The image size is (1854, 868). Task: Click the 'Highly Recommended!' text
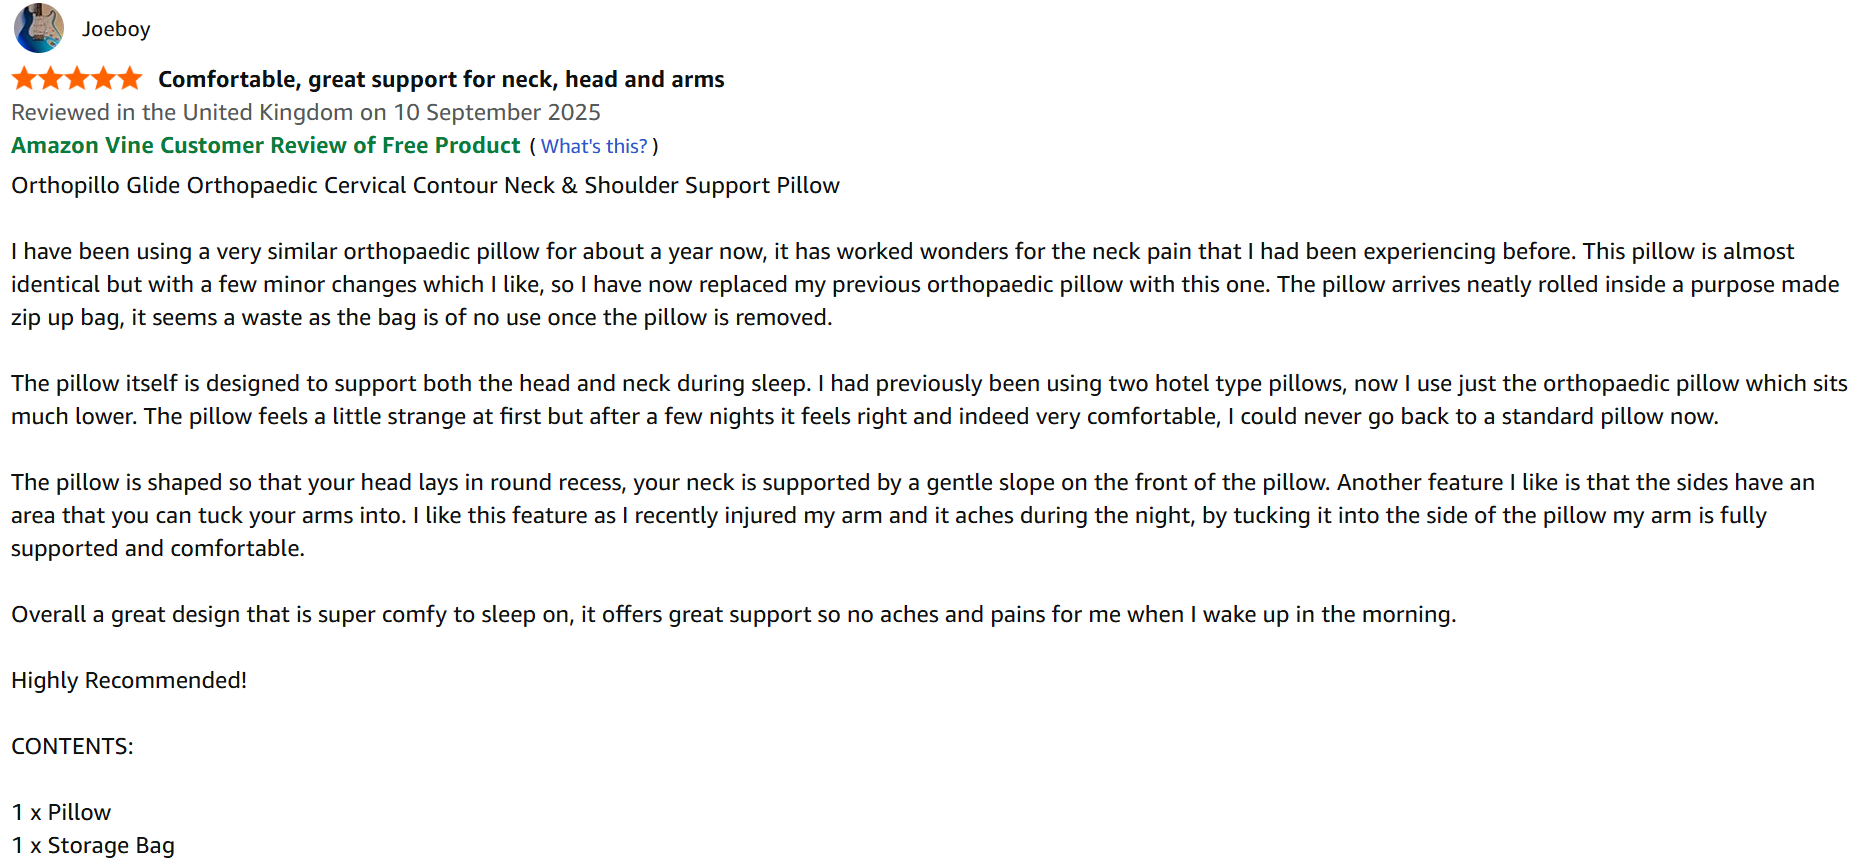point(129,680)
